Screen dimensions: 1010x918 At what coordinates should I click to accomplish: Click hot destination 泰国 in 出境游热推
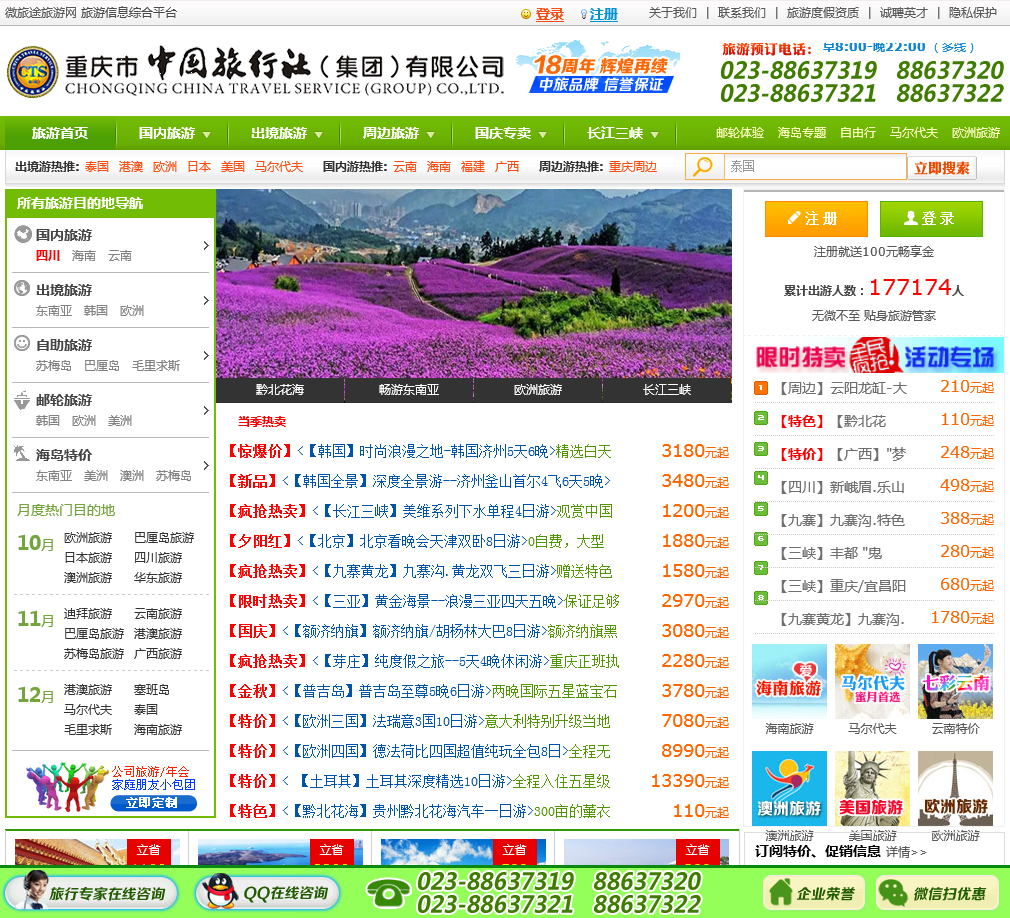(x=97, y=167)
